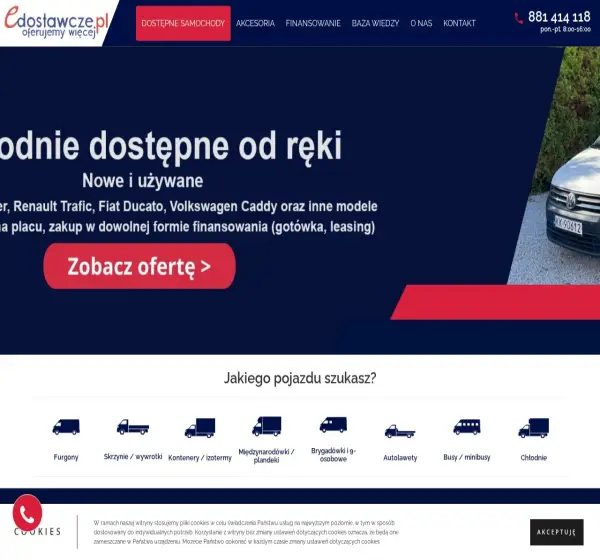Select the Skrzynie / wywrotki truck icon
The image size is (600, 560).
coord(133,427)
